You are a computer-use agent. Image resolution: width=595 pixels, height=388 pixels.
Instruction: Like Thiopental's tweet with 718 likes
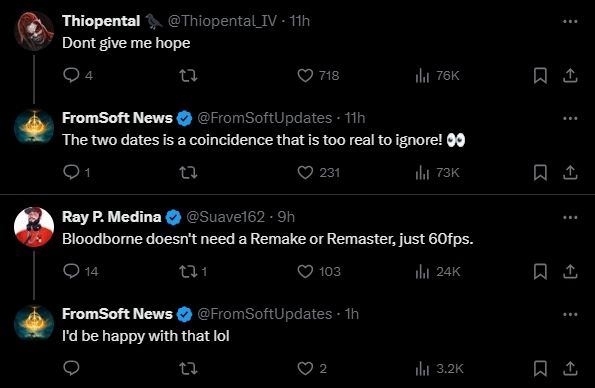[318, 75]
